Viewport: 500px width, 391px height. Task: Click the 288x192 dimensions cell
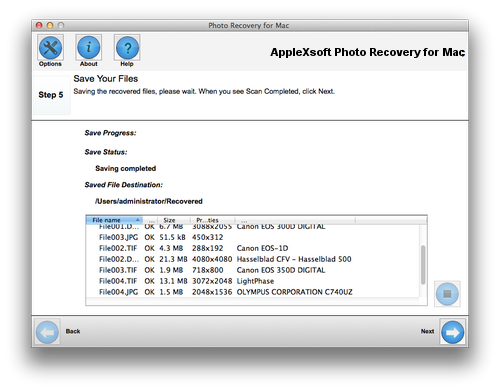pyautogui.click(x=208, y=248)
